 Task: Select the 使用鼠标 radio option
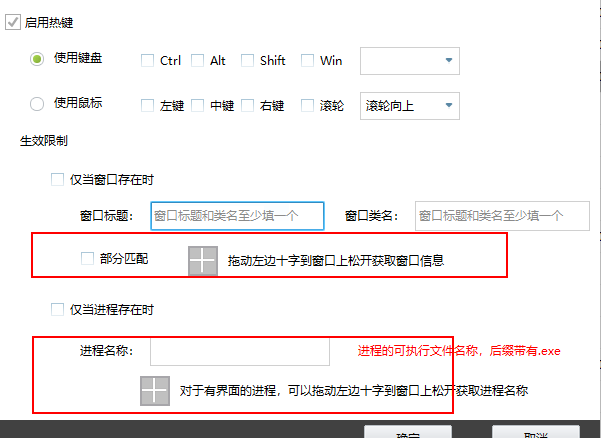coord(37,104)
